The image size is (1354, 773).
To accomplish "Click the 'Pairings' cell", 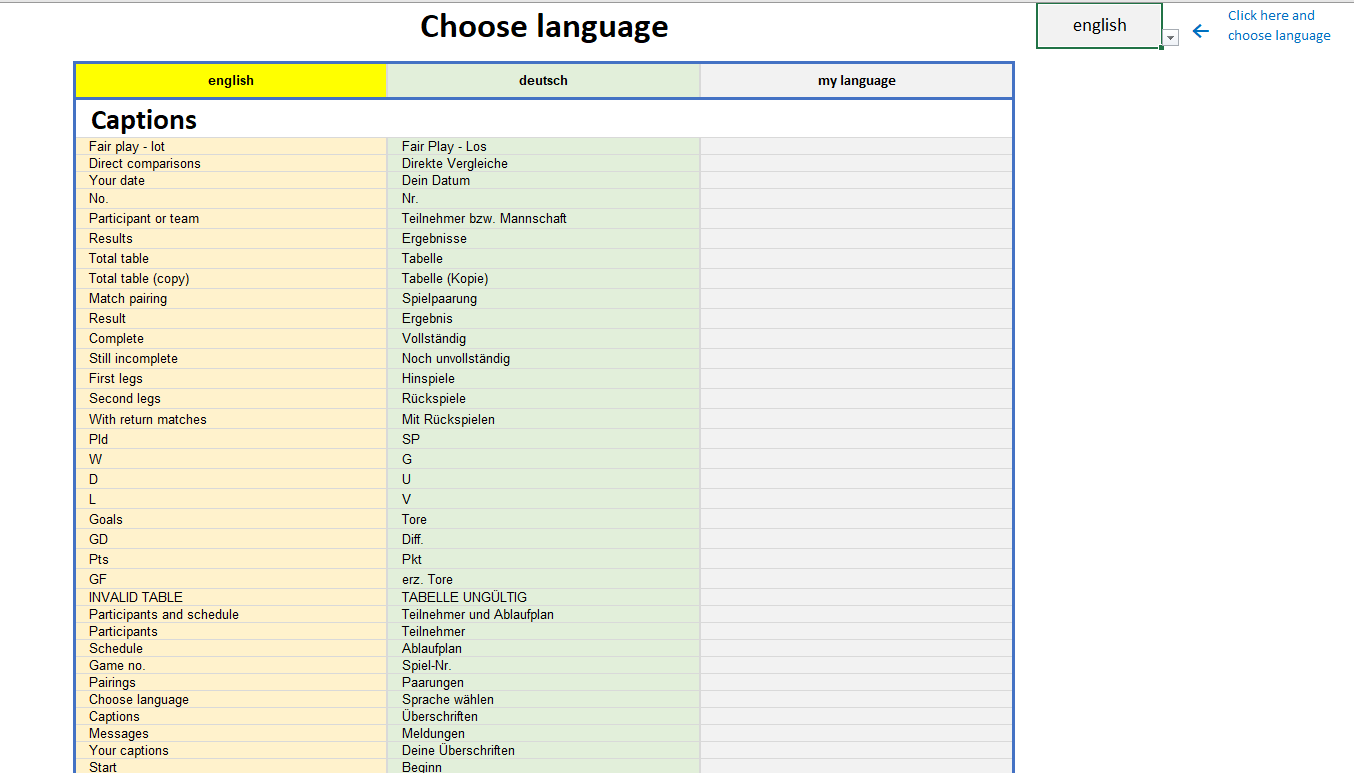I will click(x=231, y=682).
